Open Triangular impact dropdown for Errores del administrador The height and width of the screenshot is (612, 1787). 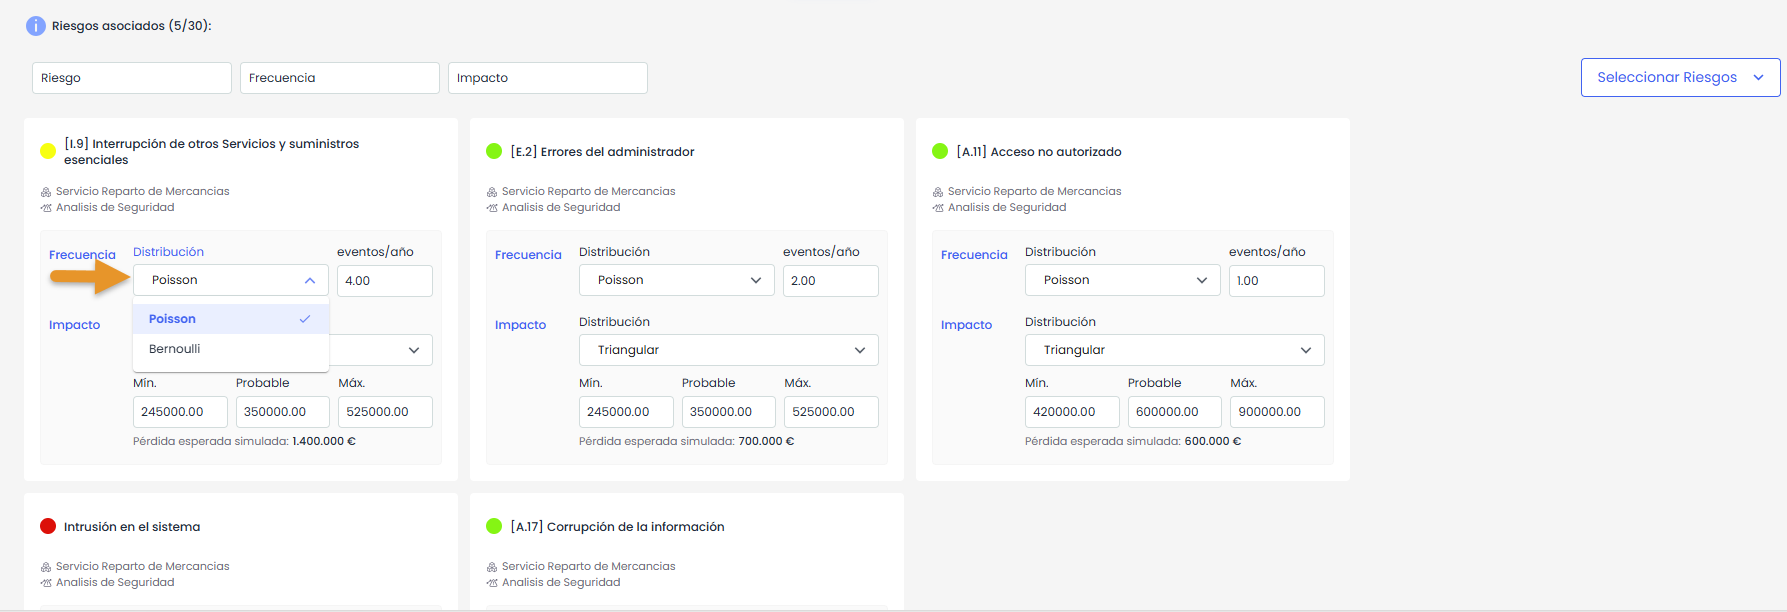[x=729, y=350]
